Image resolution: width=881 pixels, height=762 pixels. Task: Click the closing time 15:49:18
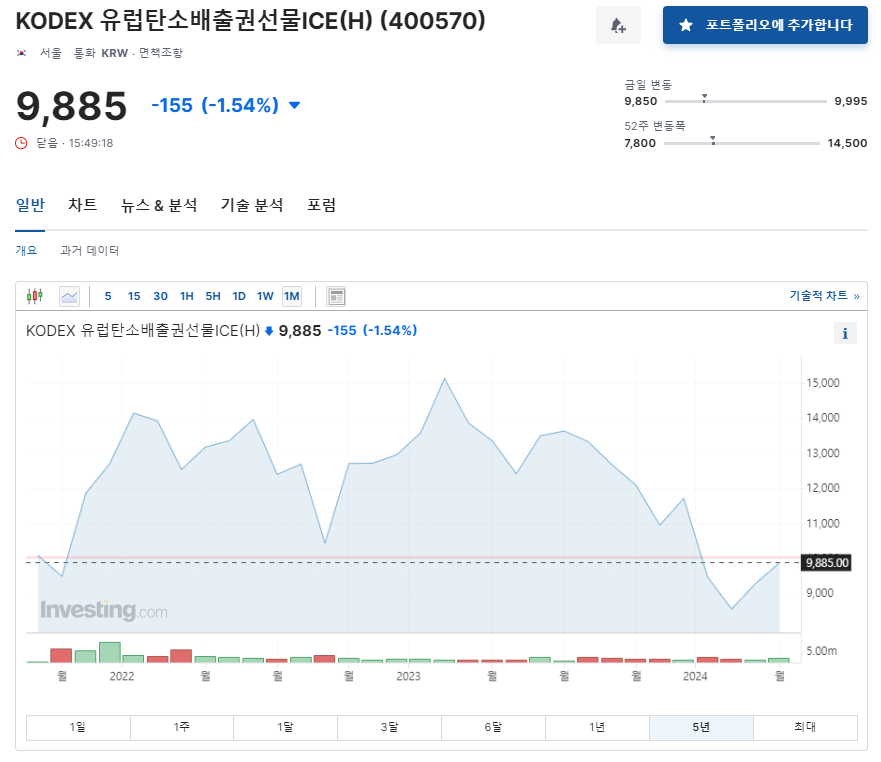(x=91, y=143)
